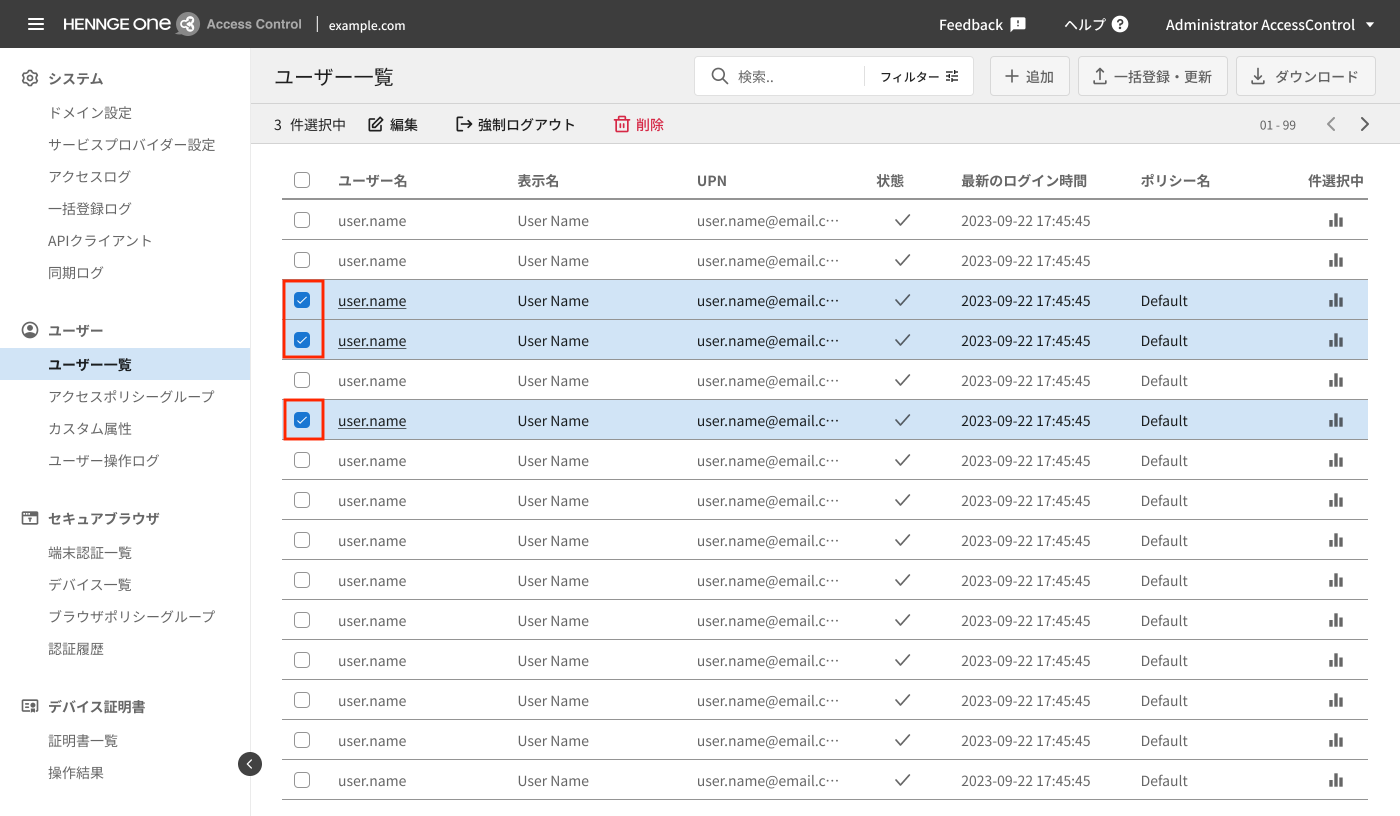This screenshot has height=816, width=1400.
Task: Sort by the 状態 column header
Action: (x=890, y=181)
